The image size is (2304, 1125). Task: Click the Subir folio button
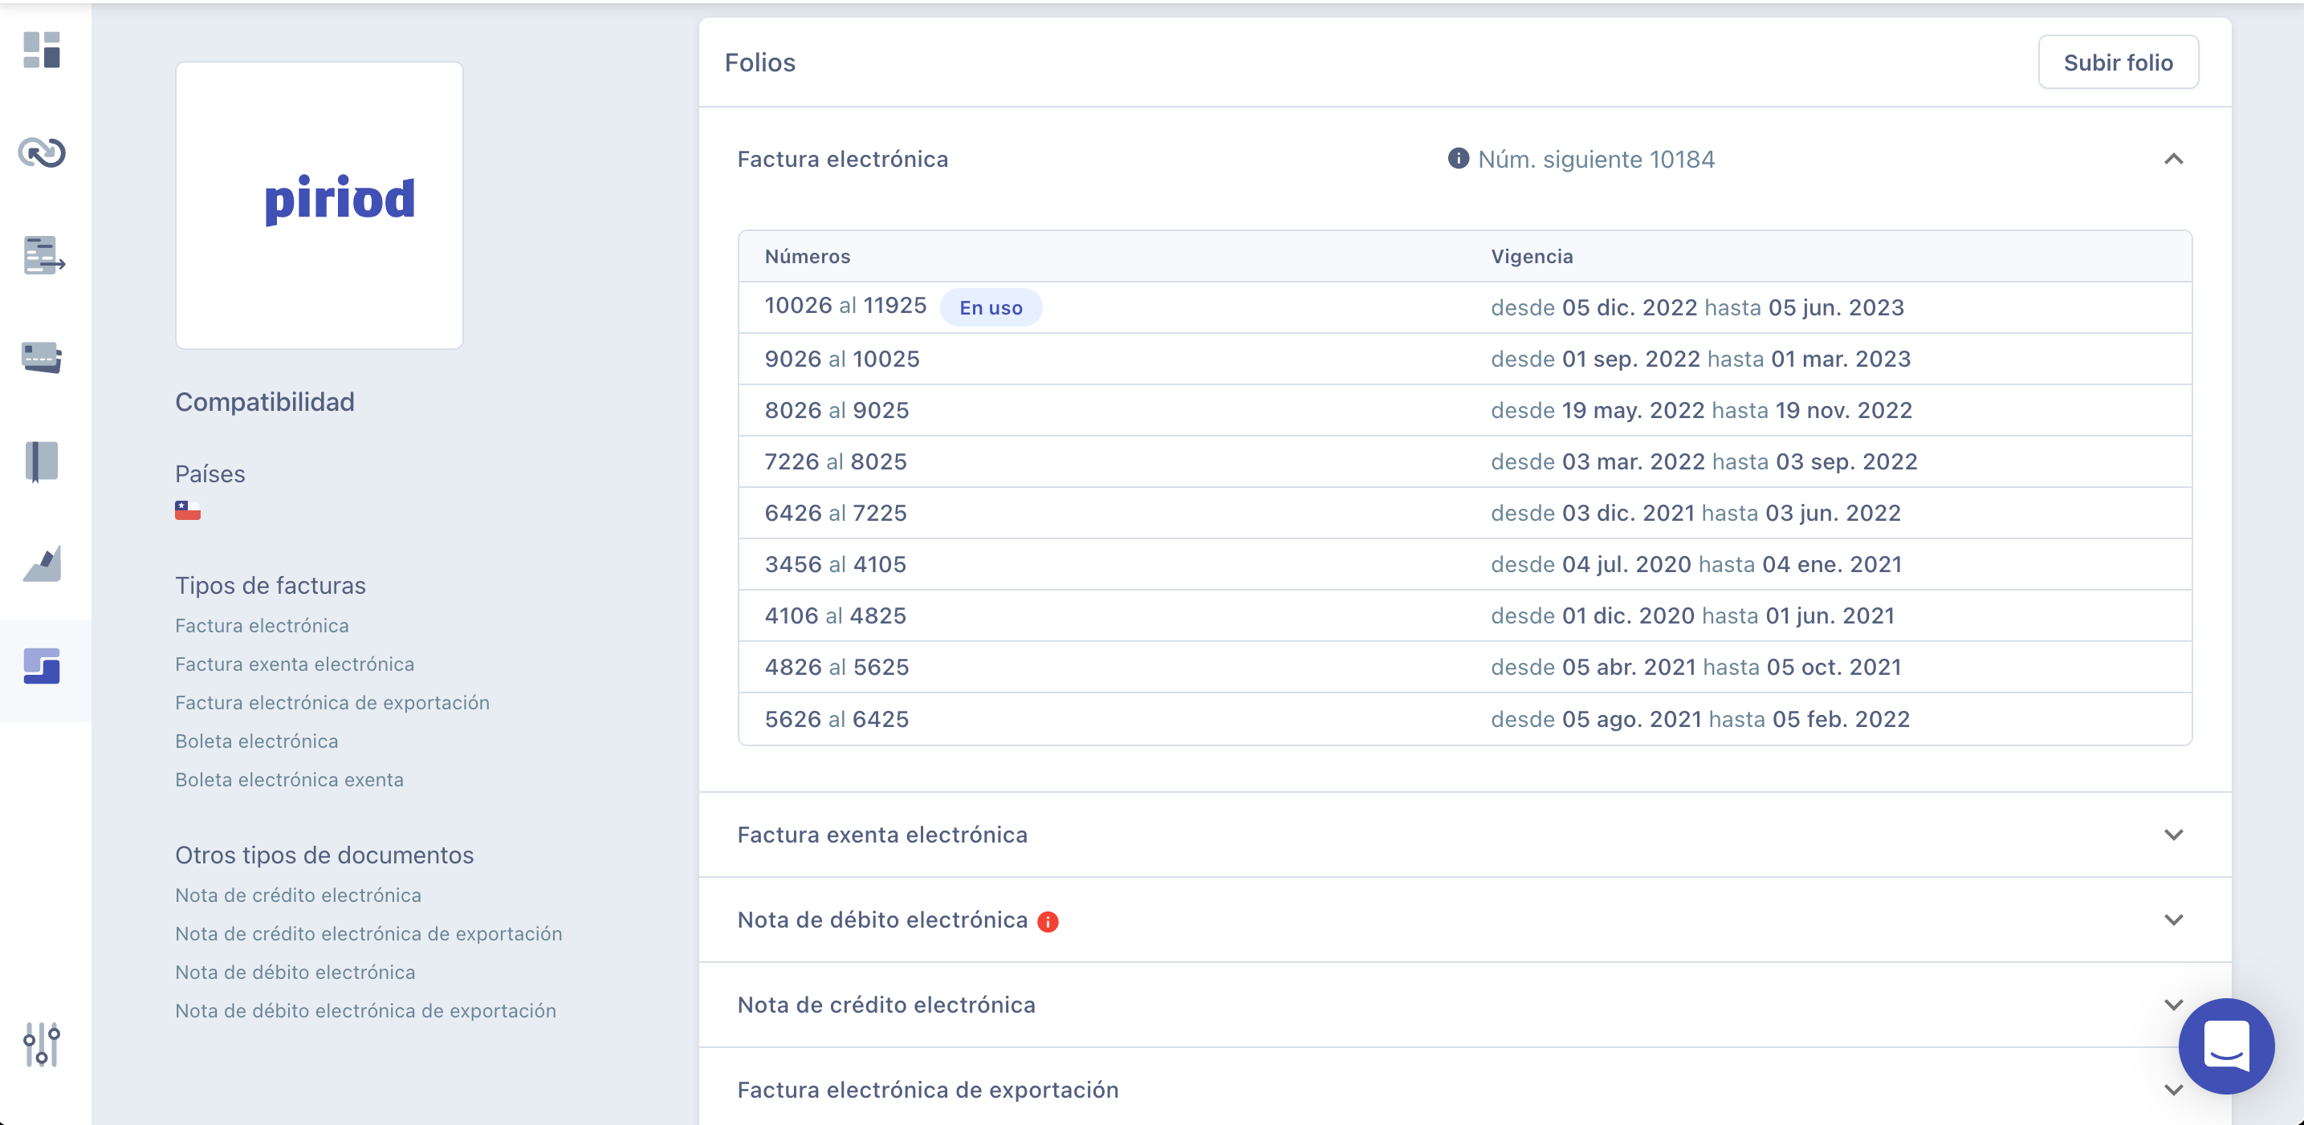[2118, 63]
